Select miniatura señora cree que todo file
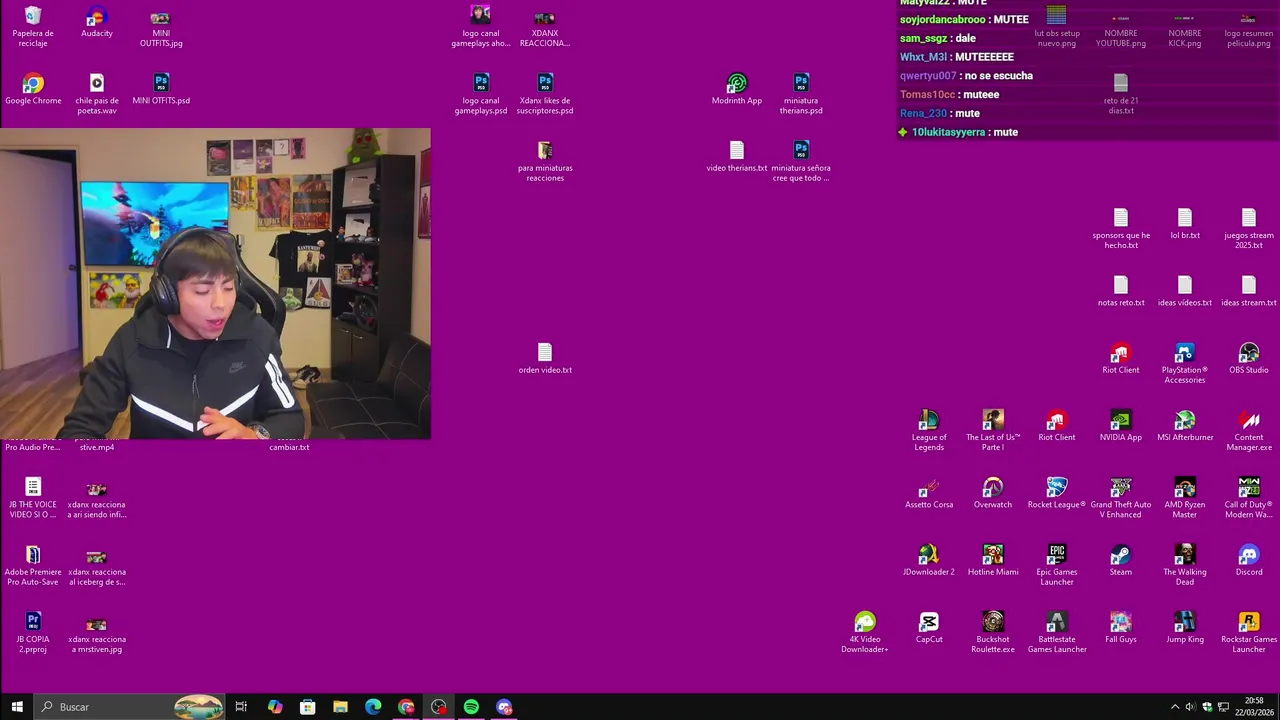Image resolution: width=1280 pixels, height=720 pixels. [x=801, y=160]
